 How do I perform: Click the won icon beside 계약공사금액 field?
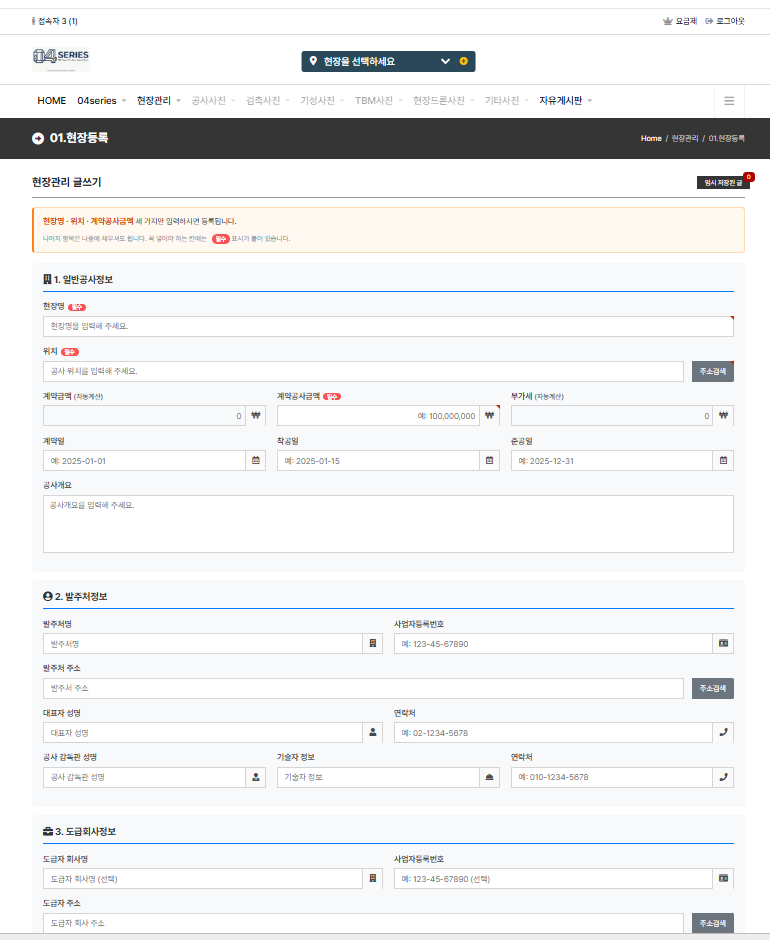489,415
